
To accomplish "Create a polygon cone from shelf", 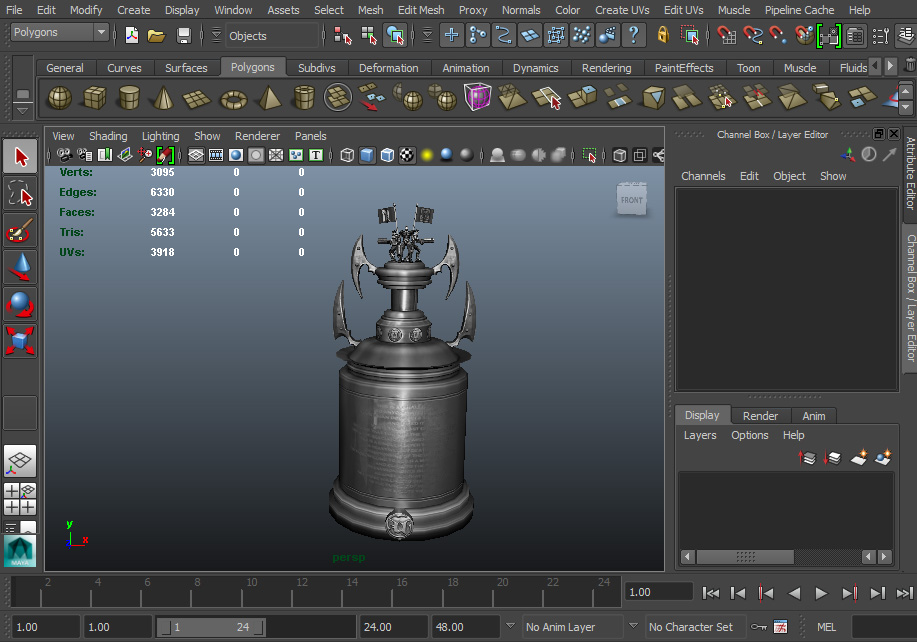I will 163,98.
